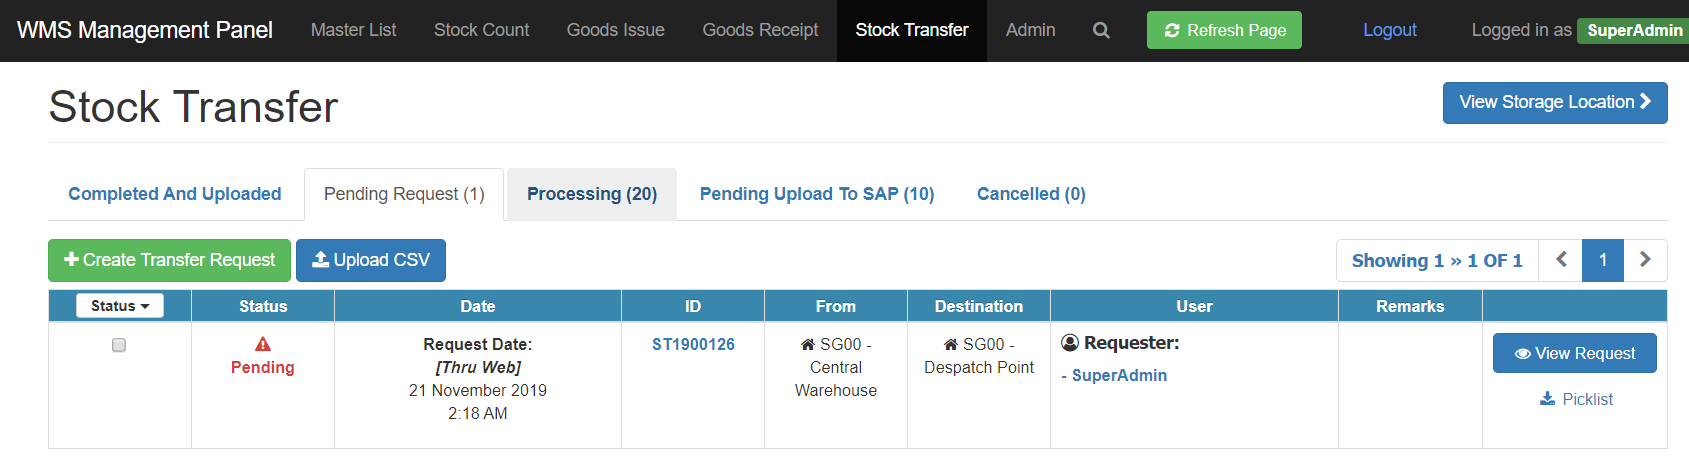Go to the previous page arrow
This screenshot has height=467, width=1689.
[x=1561, y=260]
